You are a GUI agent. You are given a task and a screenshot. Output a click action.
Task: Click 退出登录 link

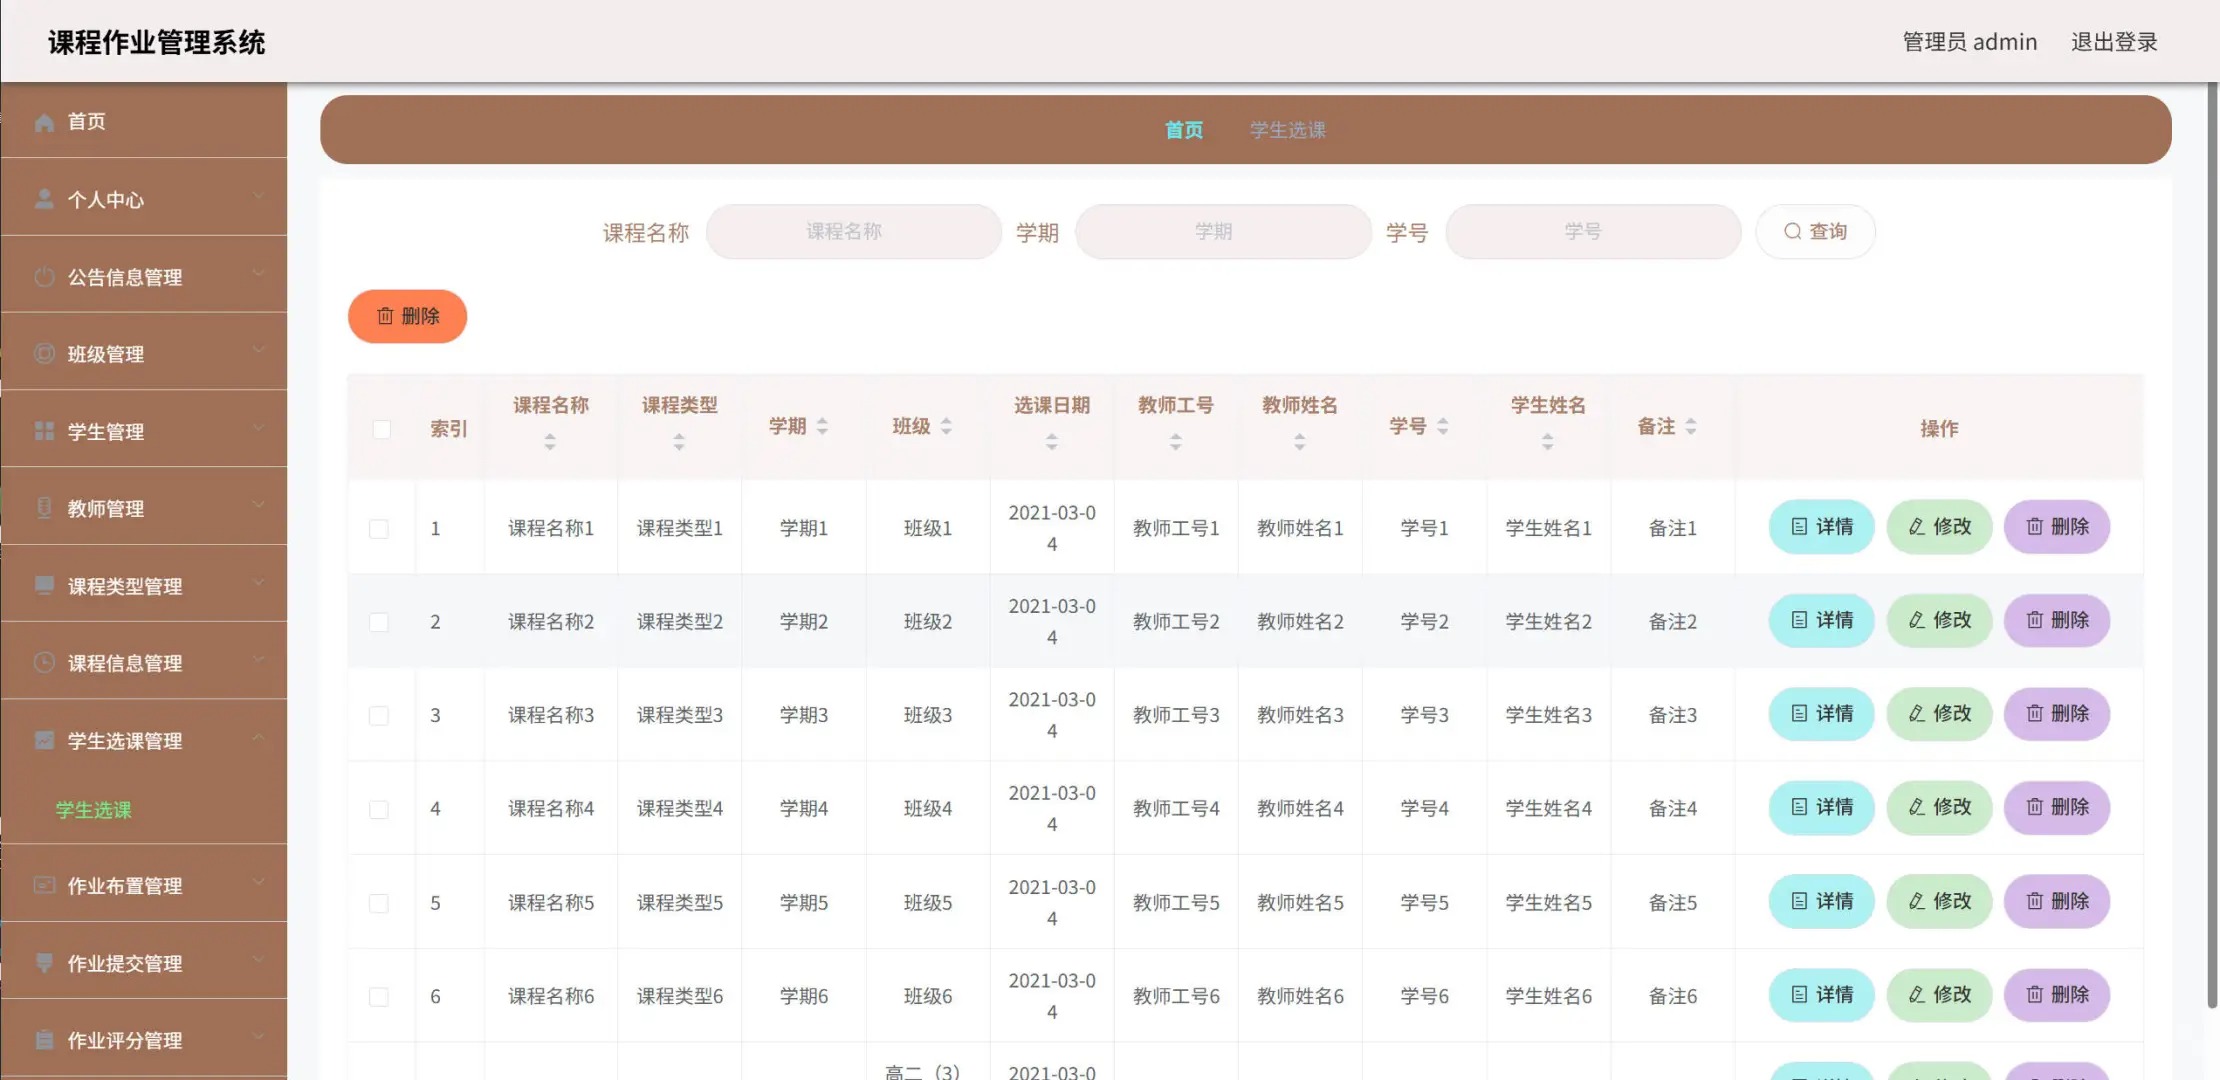(2114, 42)
